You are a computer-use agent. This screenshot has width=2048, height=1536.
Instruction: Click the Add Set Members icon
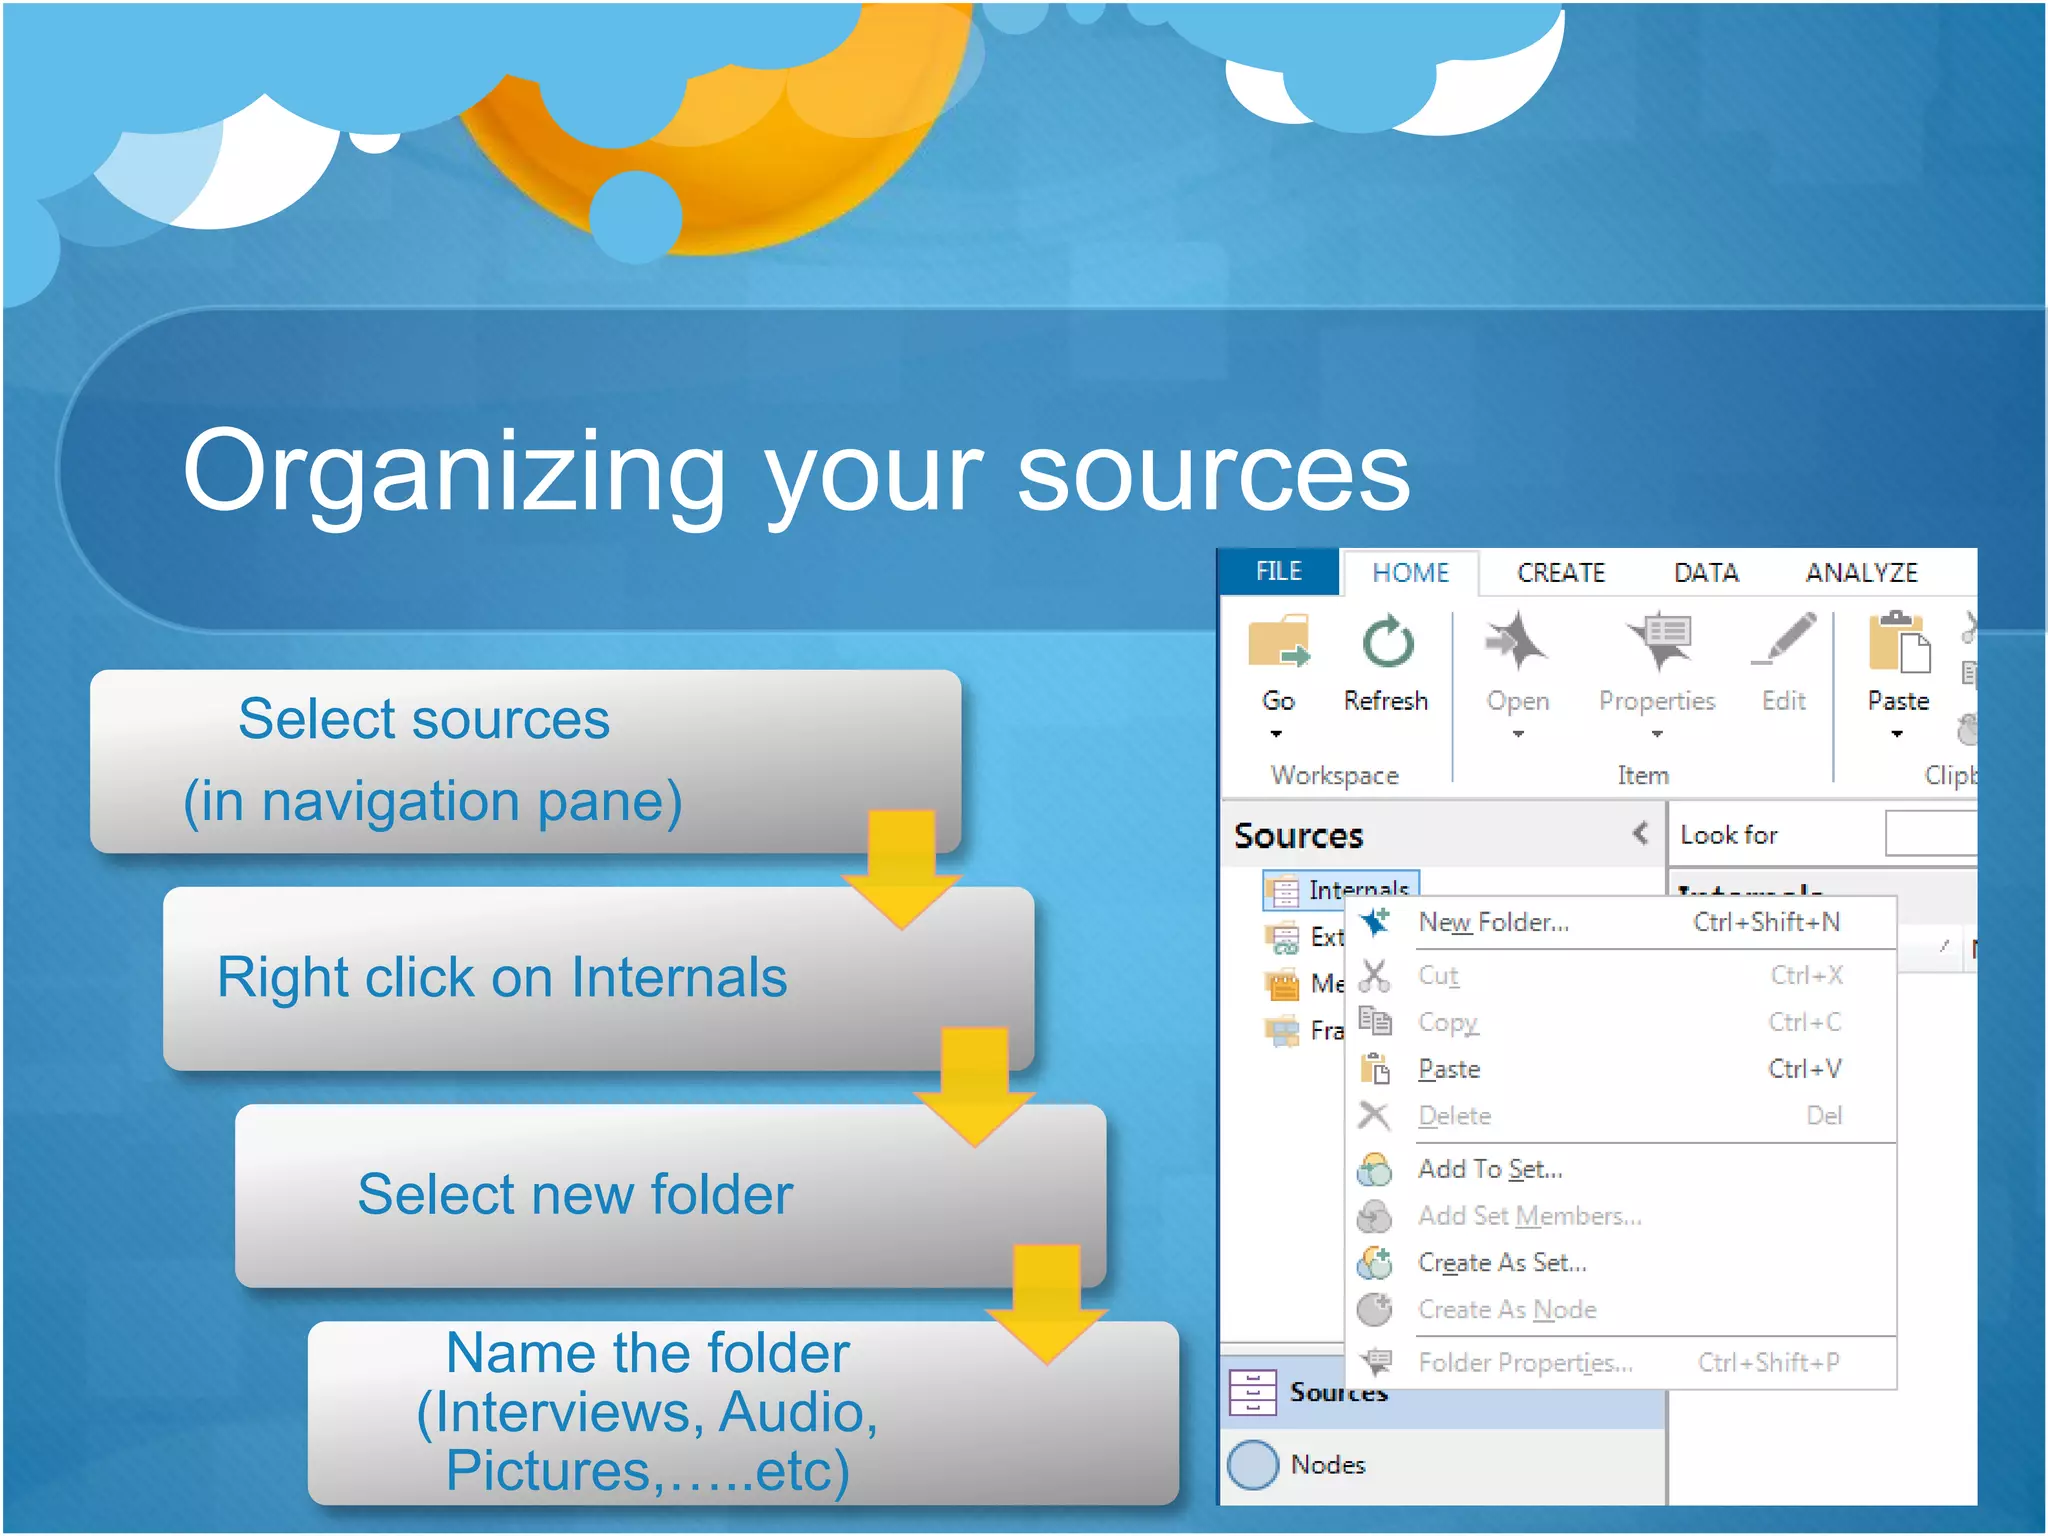click(1375, 1216)
